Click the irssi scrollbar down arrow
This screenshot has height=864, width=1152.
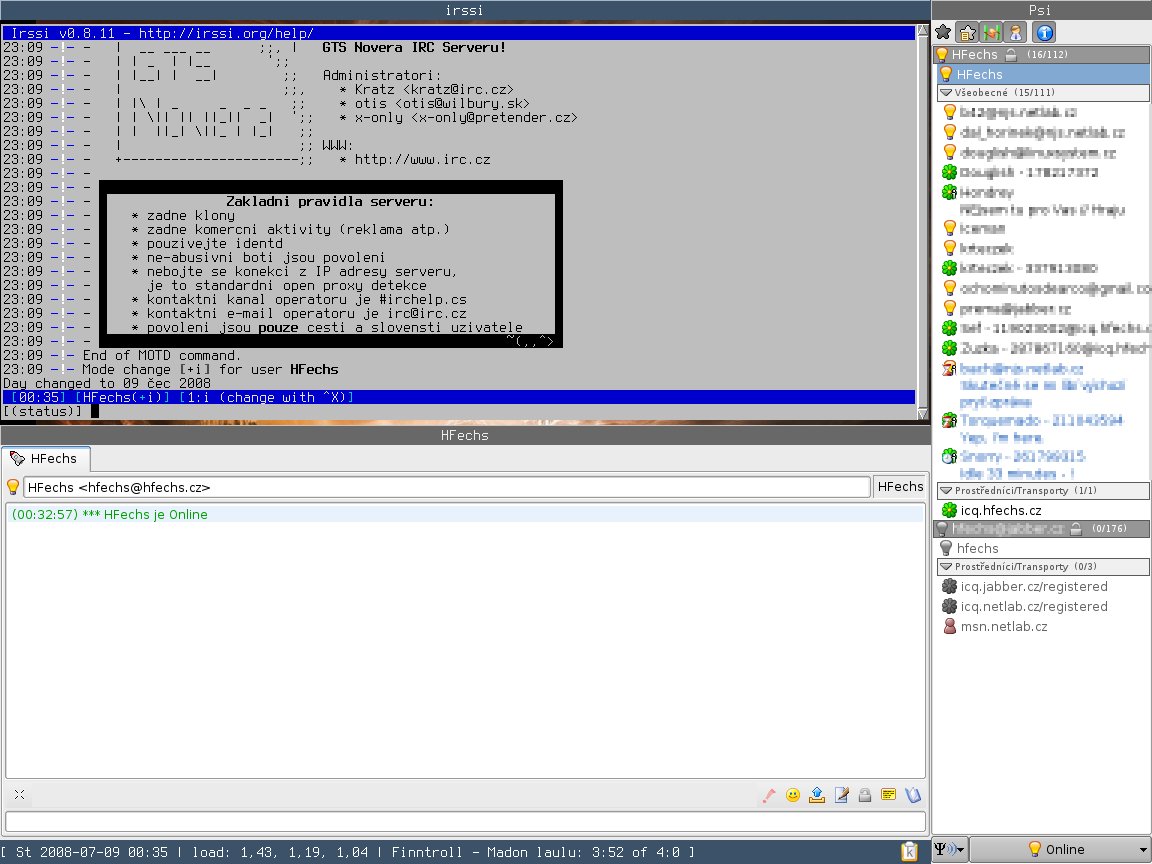point(923,413)
